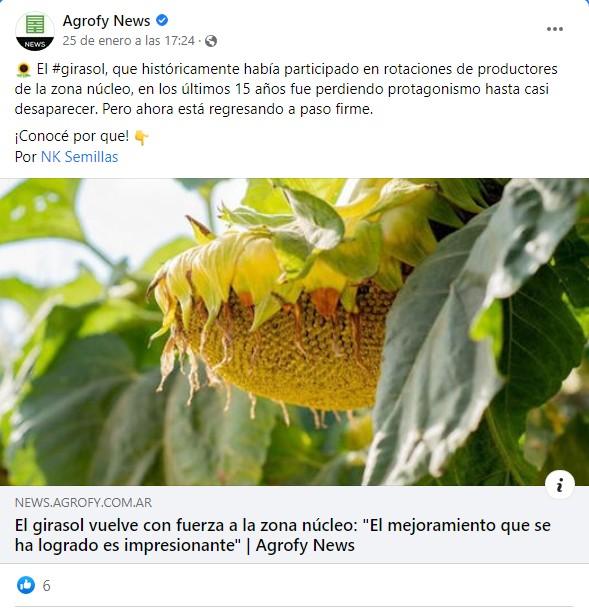The height and width of the screenshot is (611, 589).
Task: Click the blue verified badge
Action: tap(162, 20)
